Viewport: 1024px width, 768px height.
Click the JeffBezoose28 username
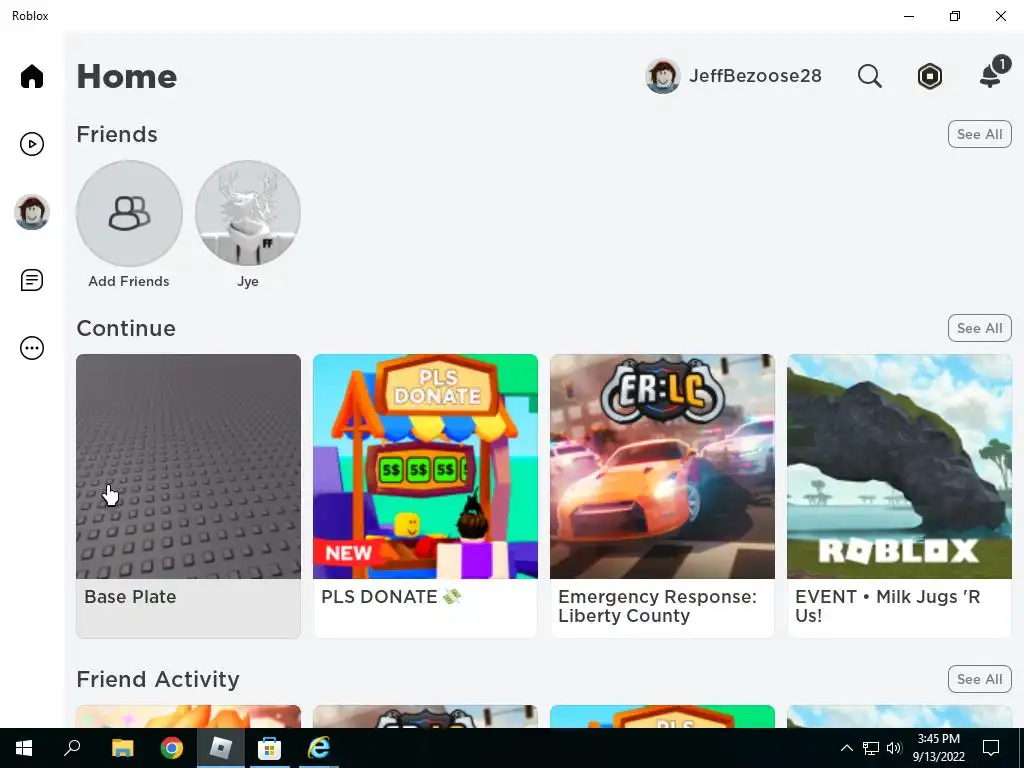755,76
